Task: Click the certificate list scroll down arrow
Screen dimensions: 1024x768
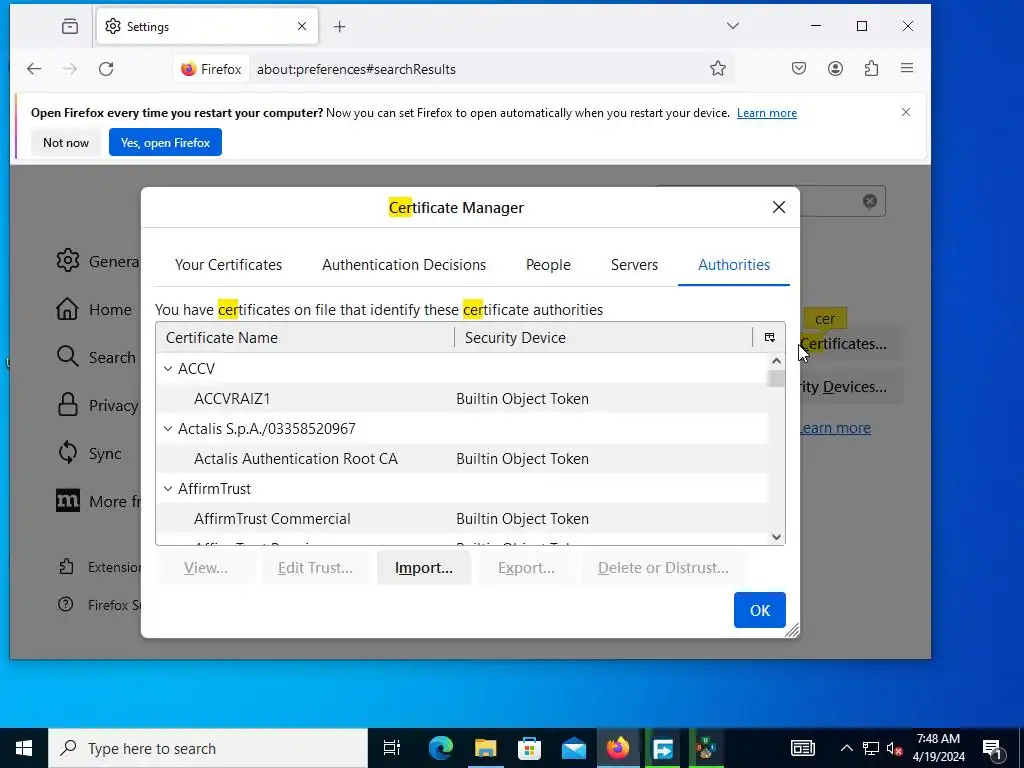Action: [x=776, y=537]
